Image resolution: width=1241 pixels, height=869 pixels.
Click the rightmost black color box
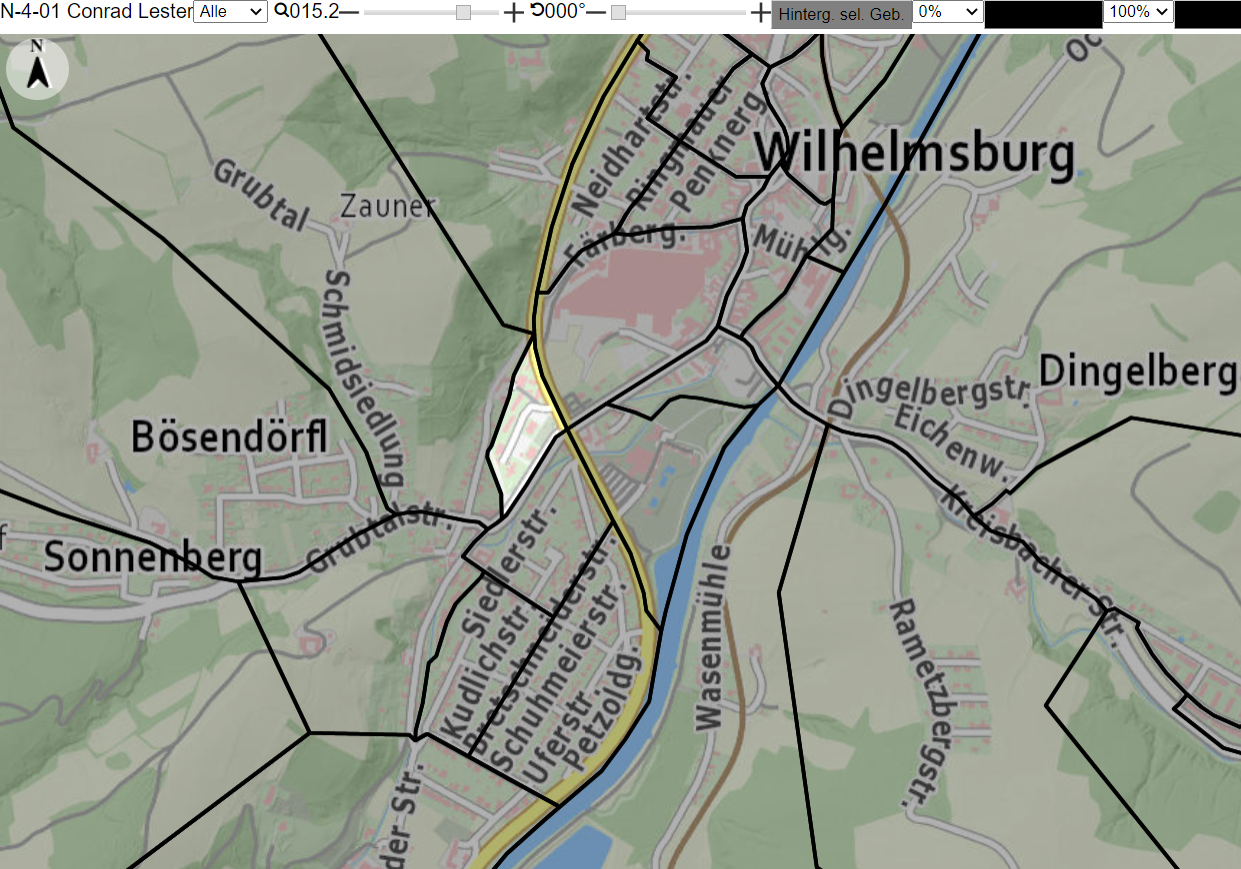[x=1208, y=14]
